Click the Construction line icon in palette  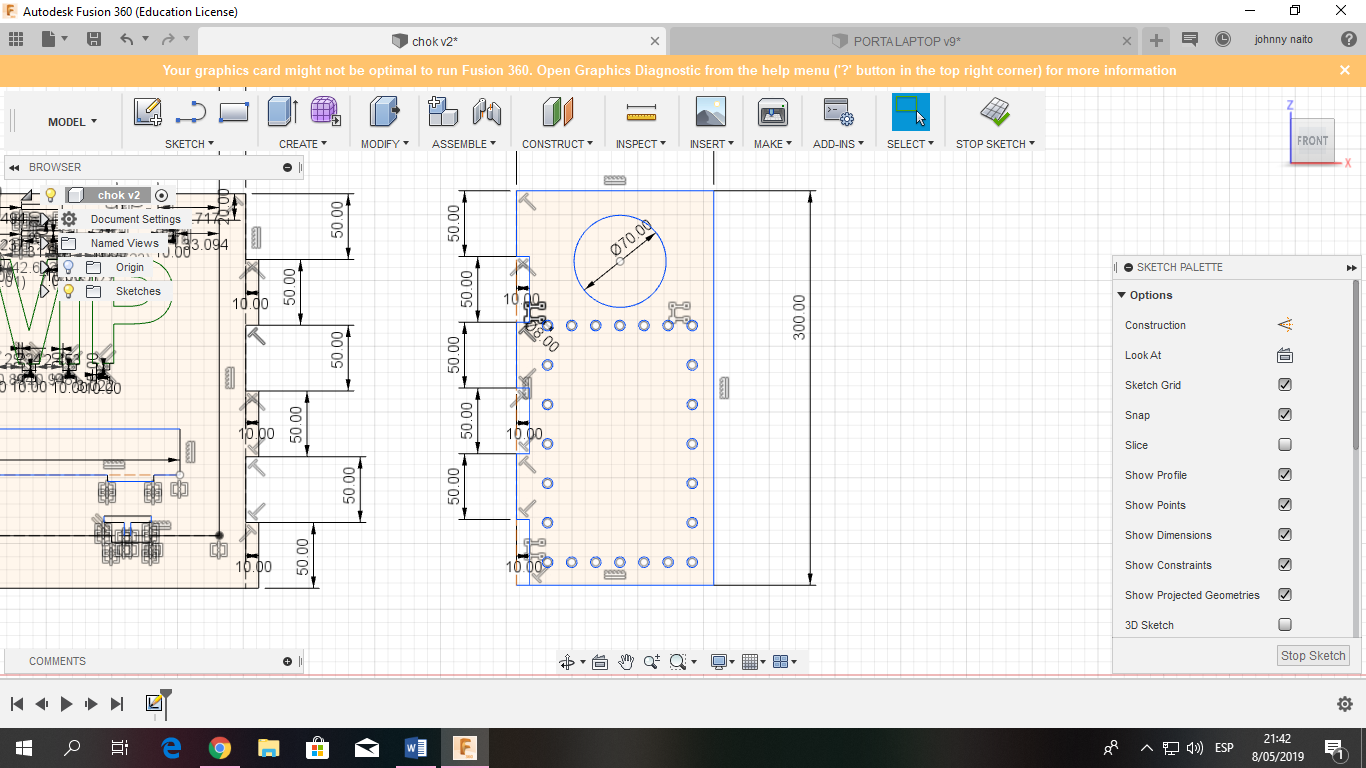click(1285, 325)
